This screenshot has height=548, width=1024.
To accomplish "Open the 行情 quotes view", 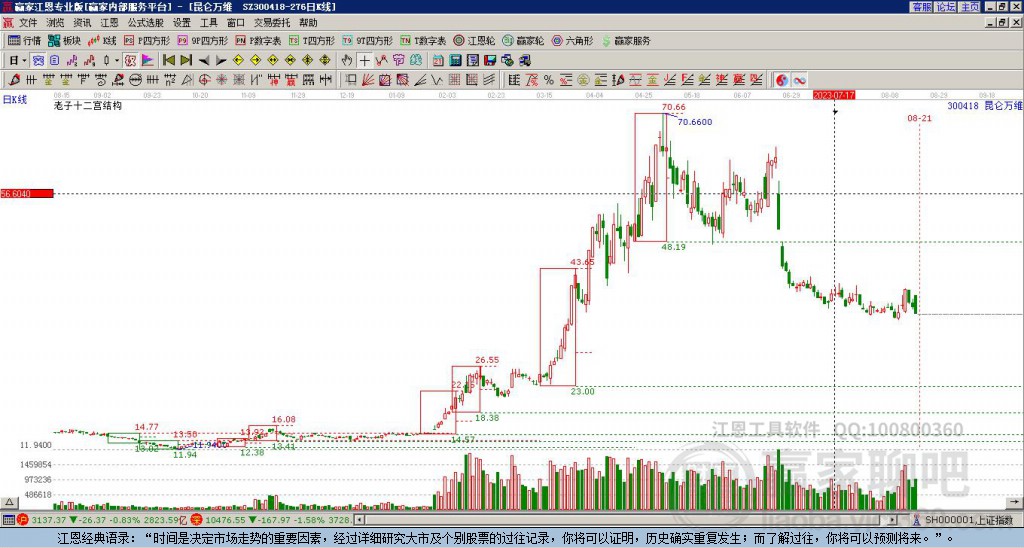I will tap(24, 40).
